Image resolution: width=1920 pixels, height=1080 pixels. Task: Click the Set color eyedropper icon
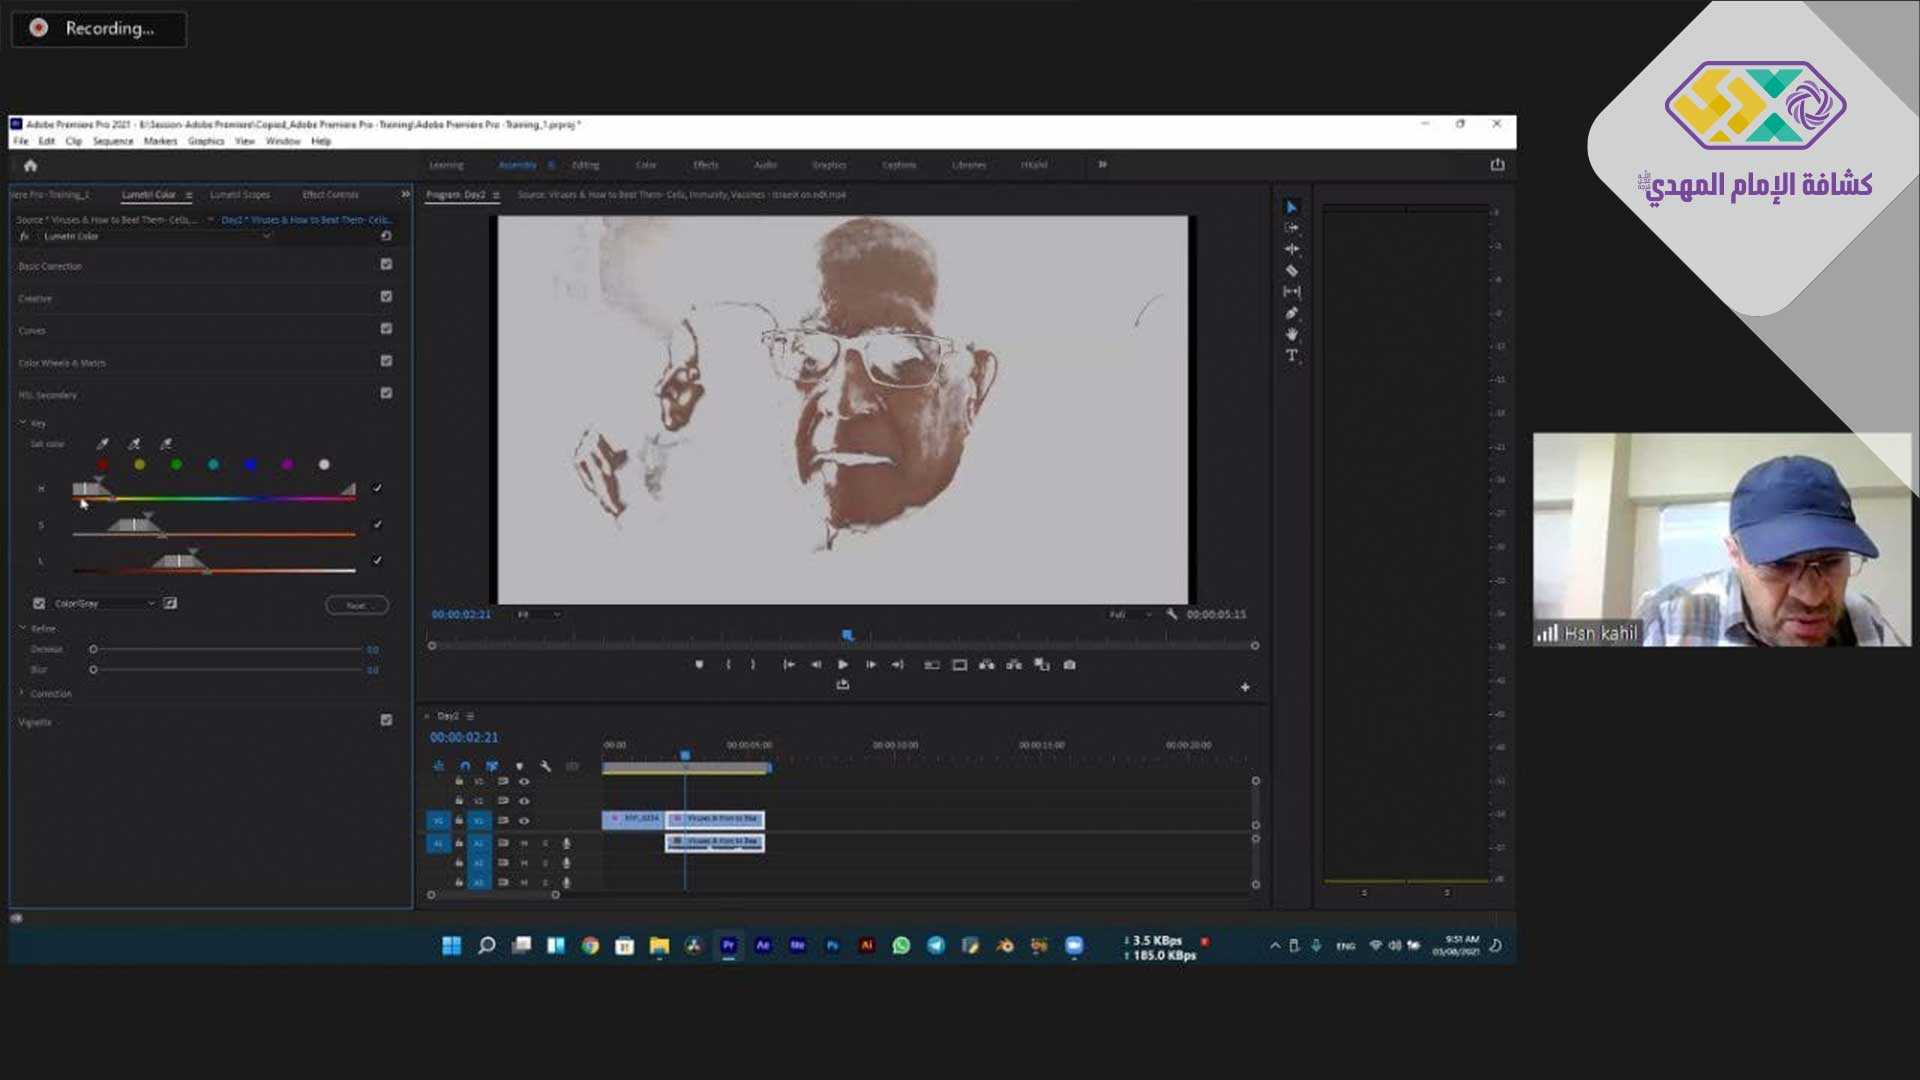pyautogui.click(x=102, y=443)
